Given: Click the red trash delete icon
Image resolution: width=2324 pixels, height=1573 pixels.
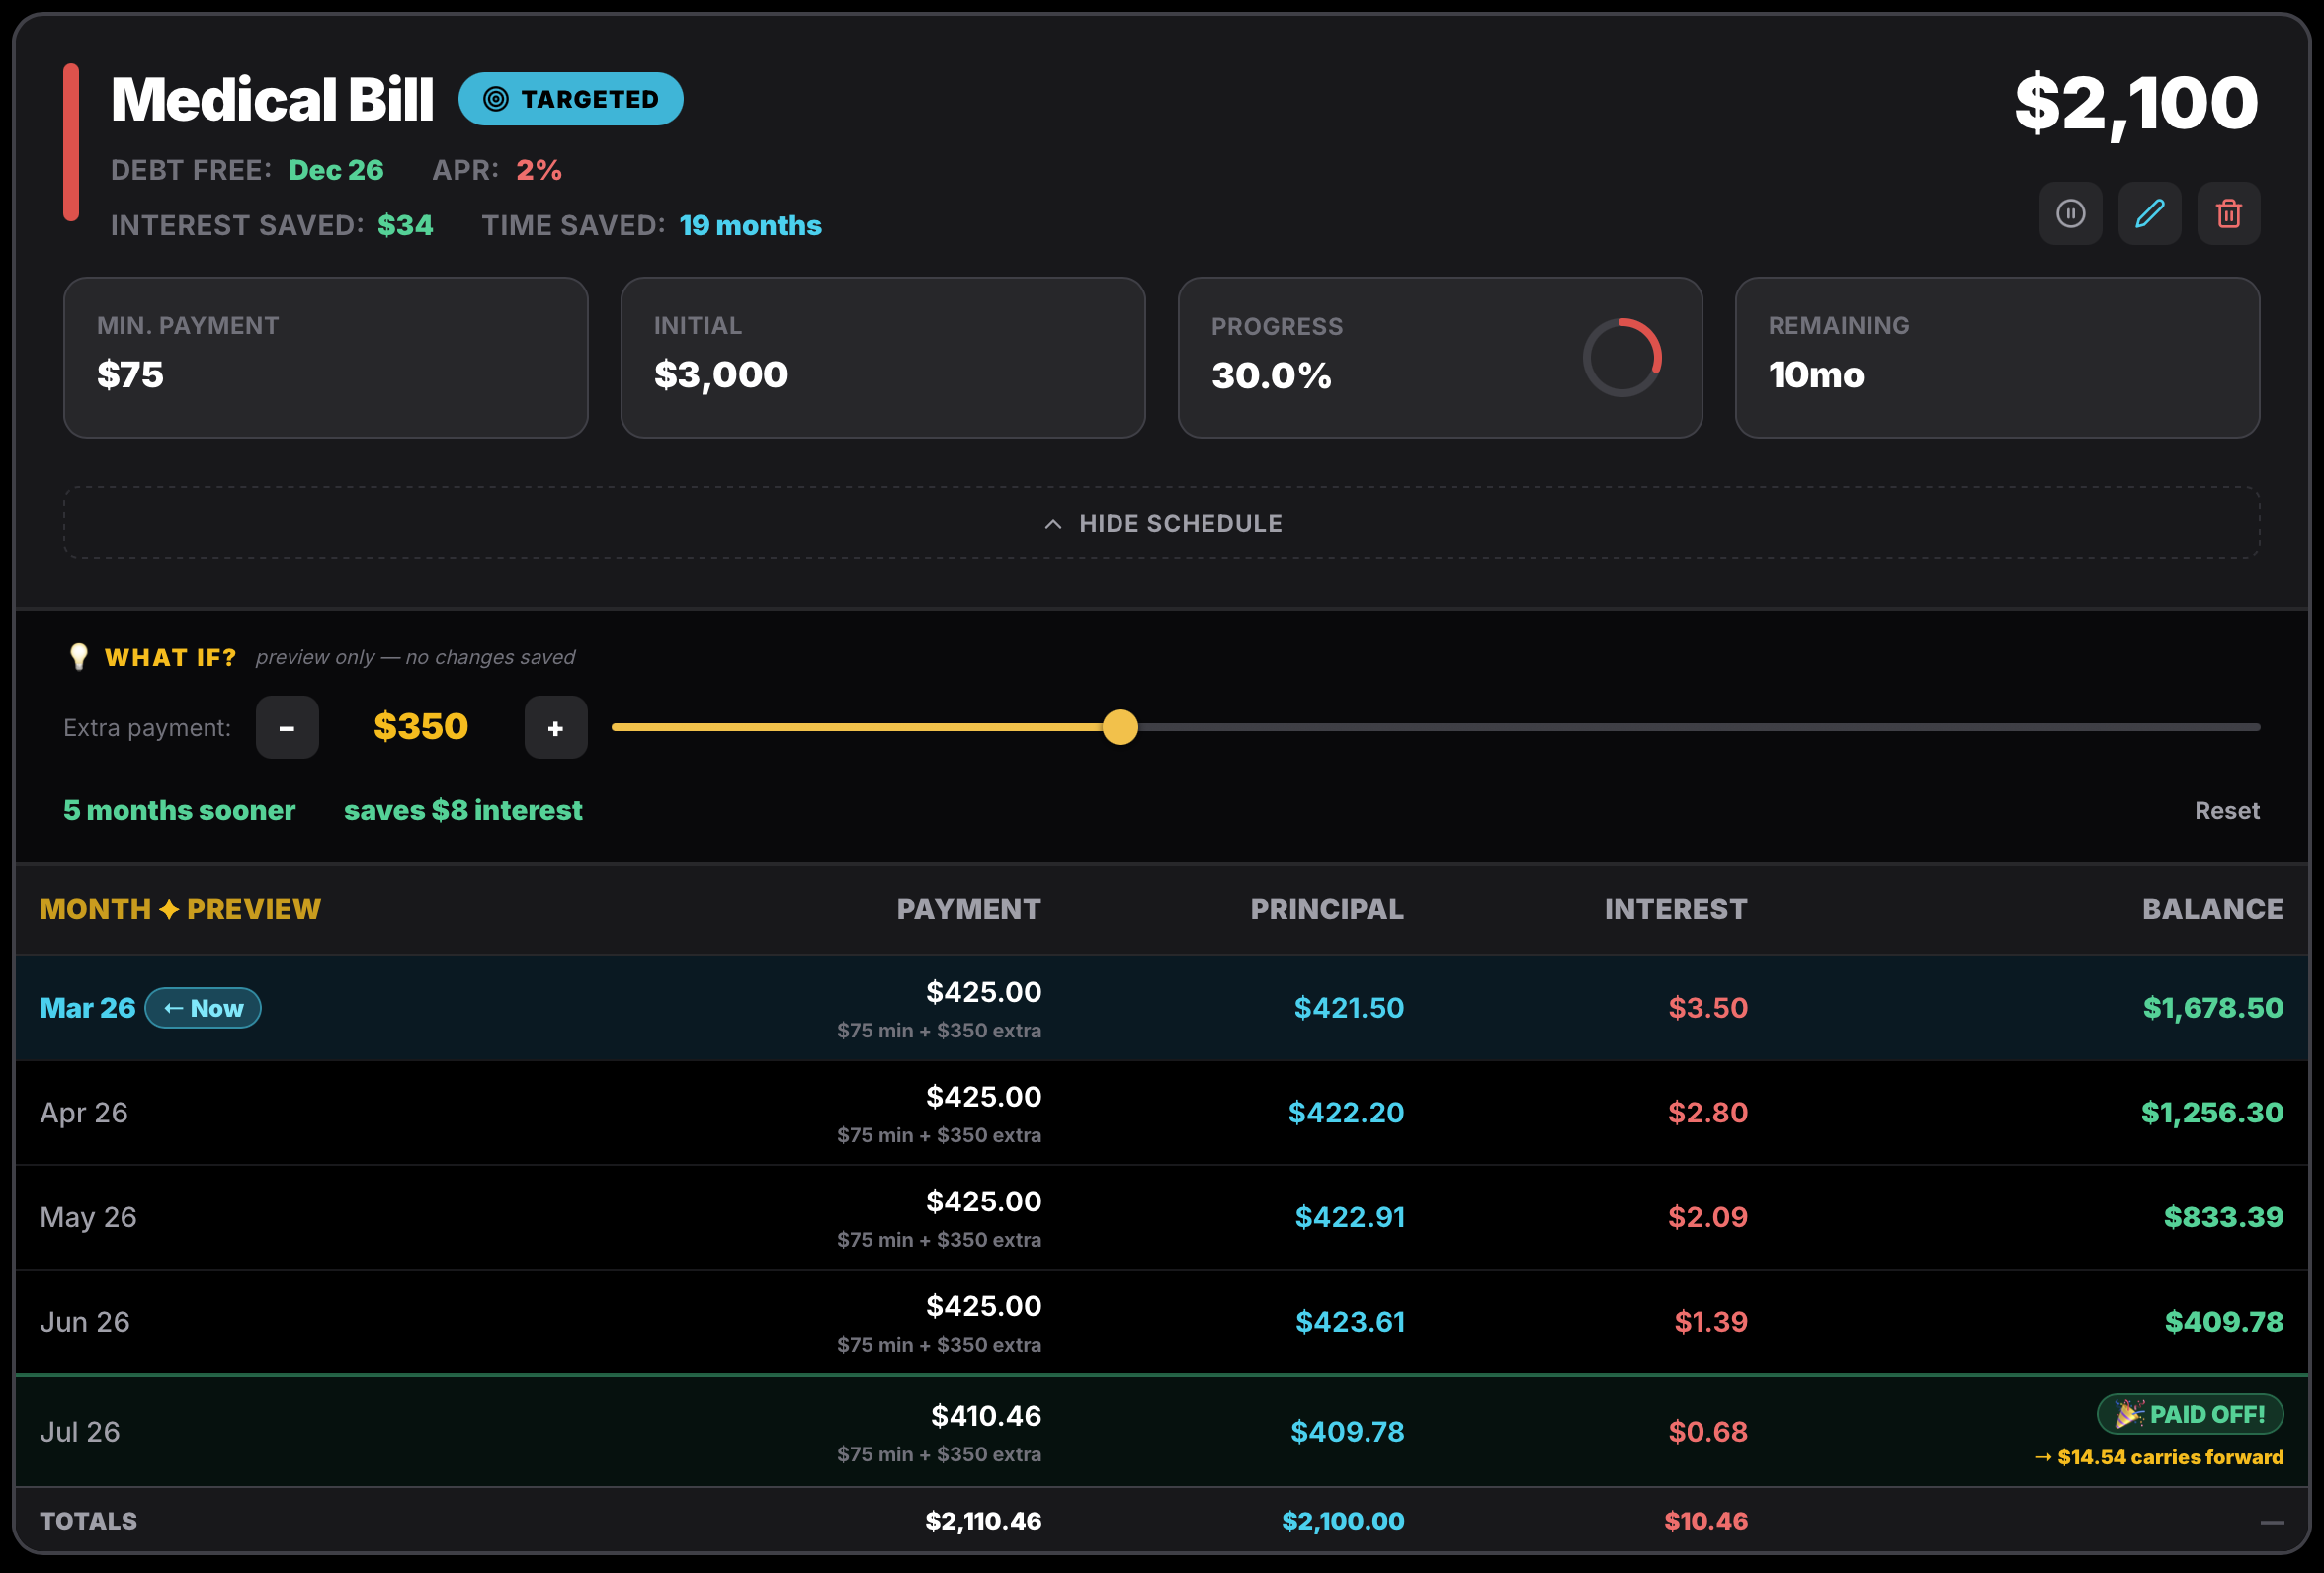Looking at the screenshot, I should pyautogui.click(x=2228, y=213).
